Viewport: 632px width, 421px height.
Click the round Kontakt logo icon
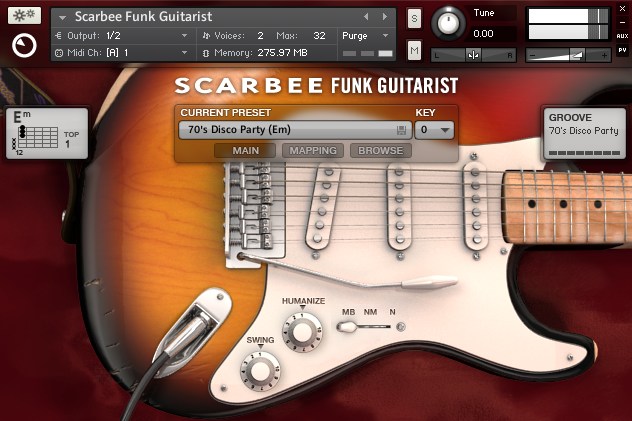pos(22,46)
